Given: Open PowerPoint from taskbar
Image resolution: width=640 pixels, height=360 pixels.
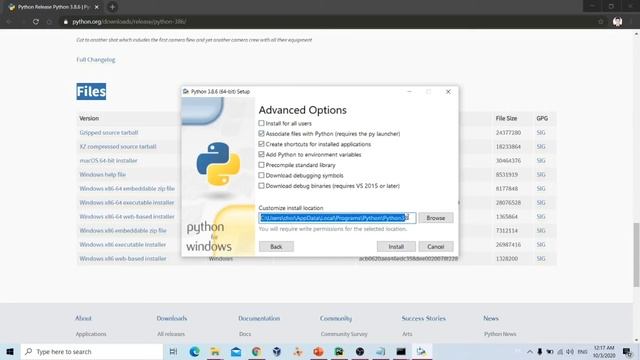Looking at the screenshot, I should coord(318,351).
